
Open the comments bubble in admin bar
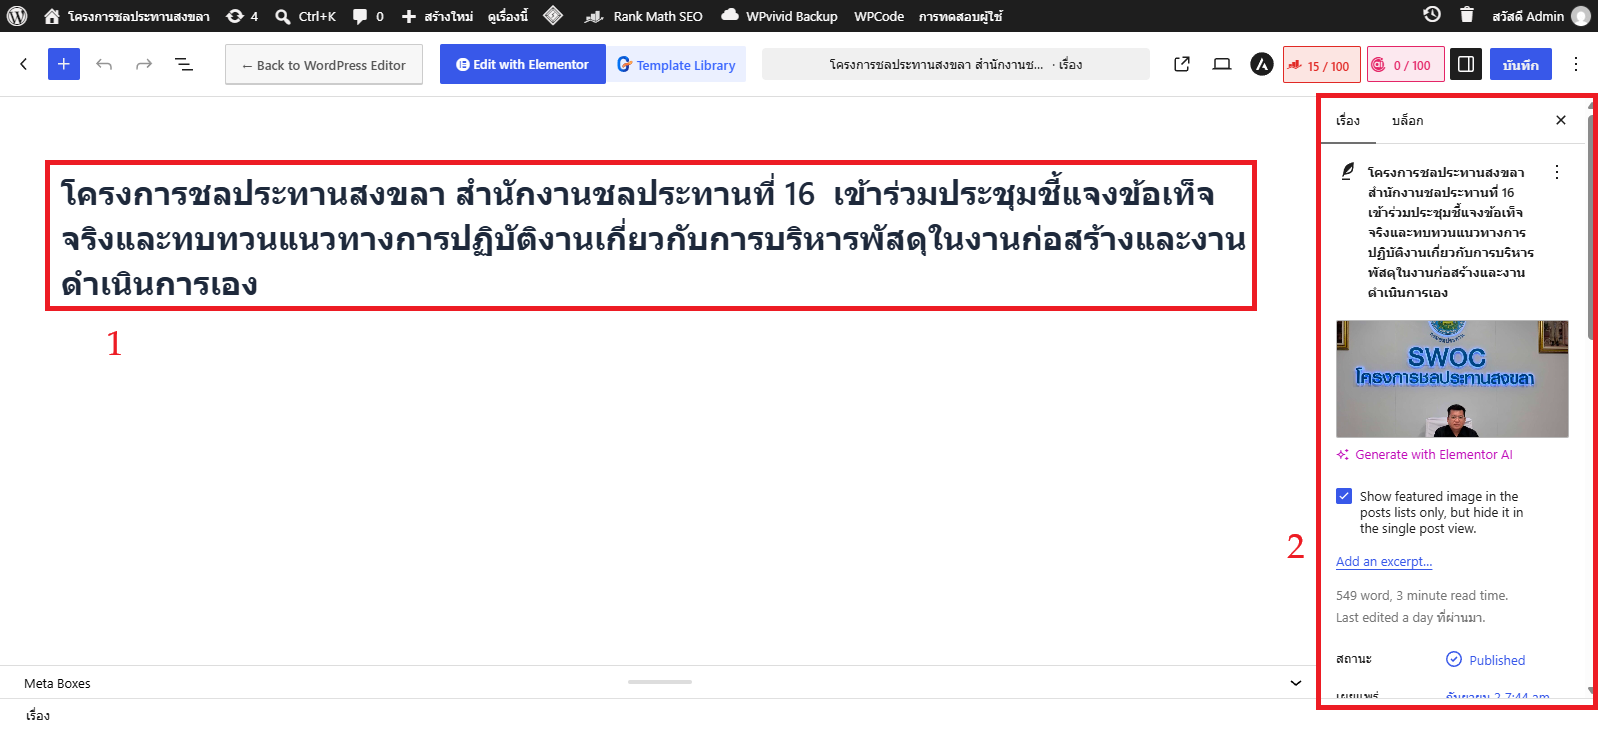pos(368,16)
